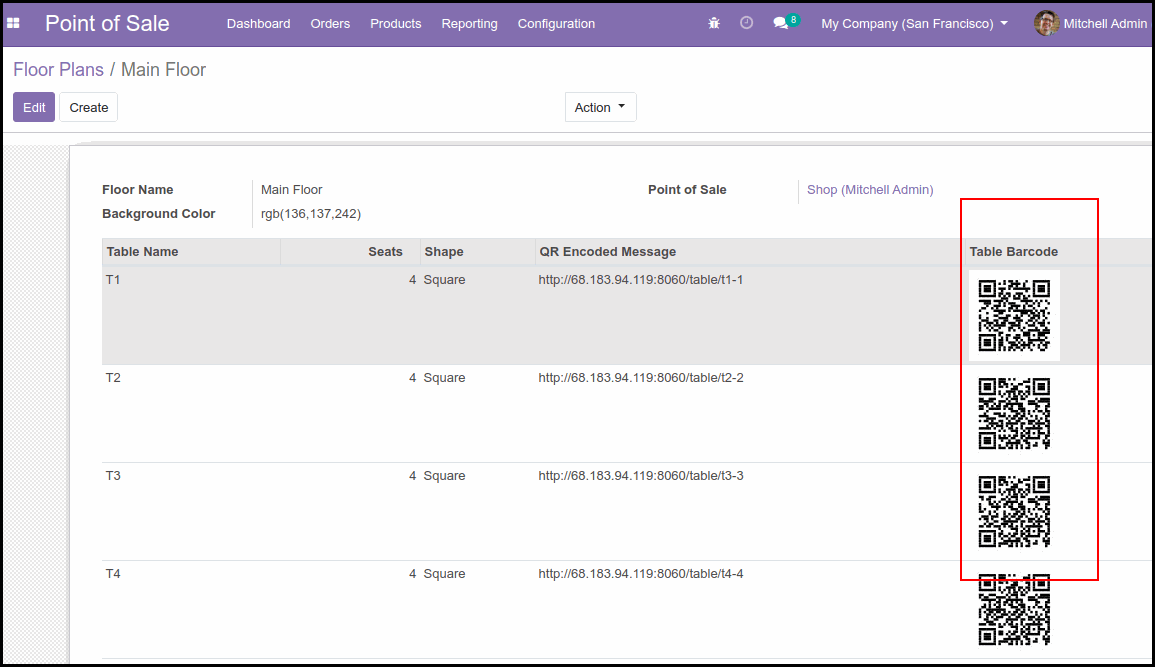Click the Square shape in T1 row
This screenshot has width=1155, height=667.
(444, 280)
